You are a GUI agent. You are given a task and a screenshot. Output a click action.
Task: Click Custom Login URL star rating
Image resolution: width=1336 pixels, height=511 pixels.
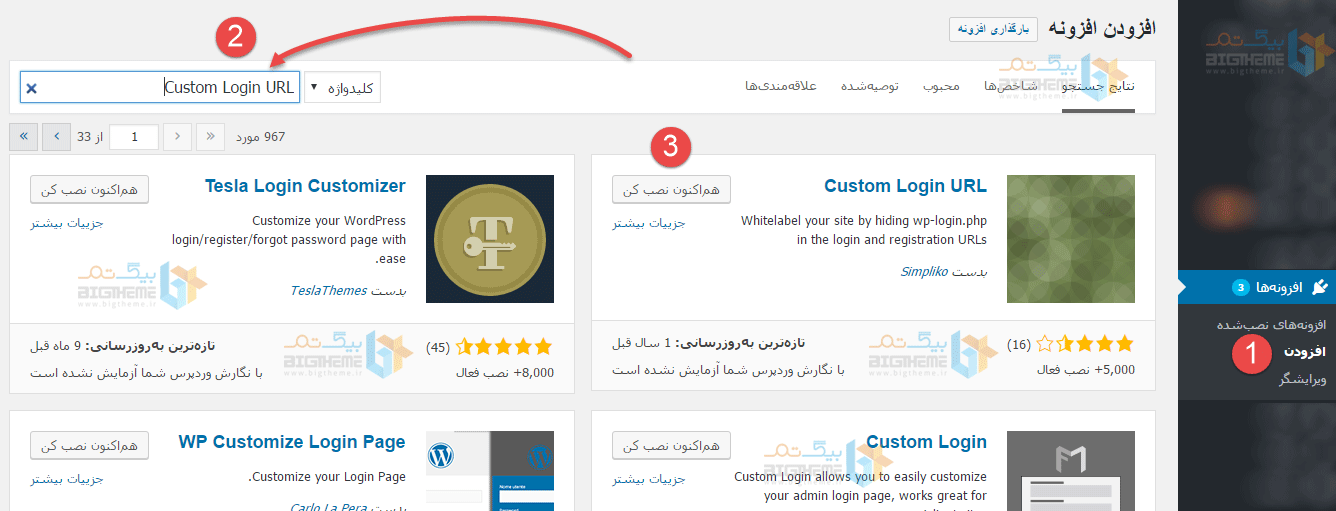pyautogui.click(x=1087, y=344)
